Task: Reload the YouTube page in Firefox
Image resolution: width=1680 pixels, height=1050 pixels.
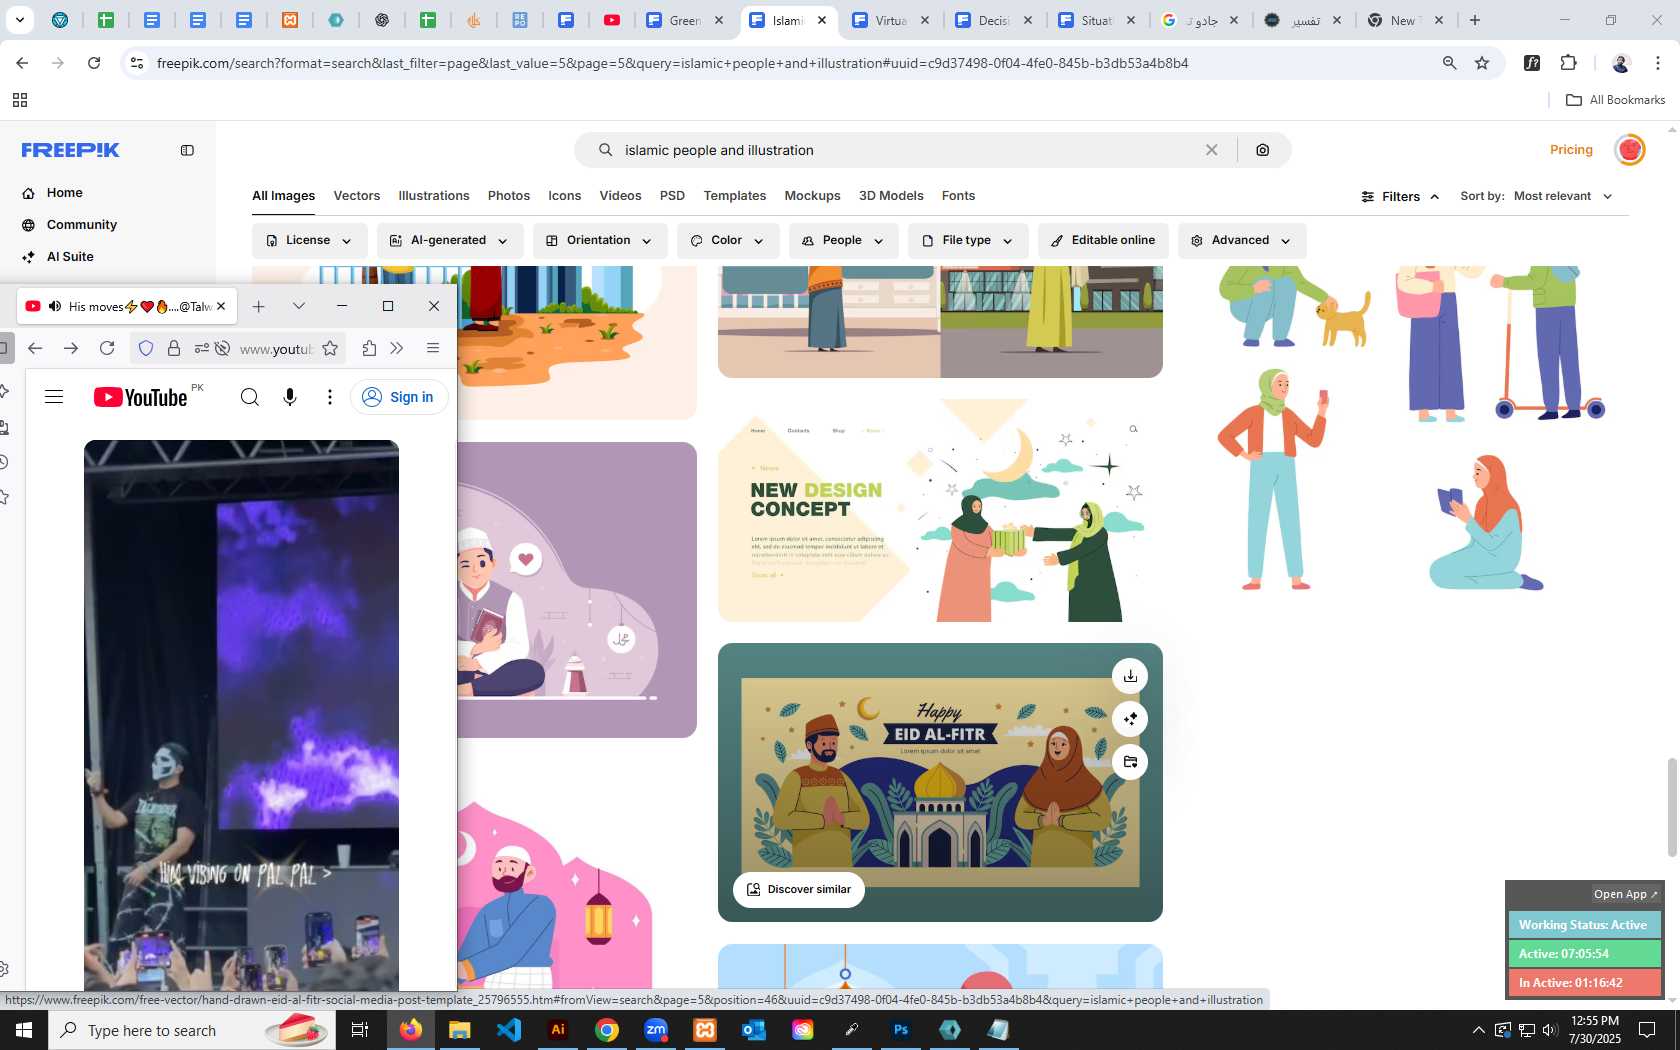Action: (107, 348)
